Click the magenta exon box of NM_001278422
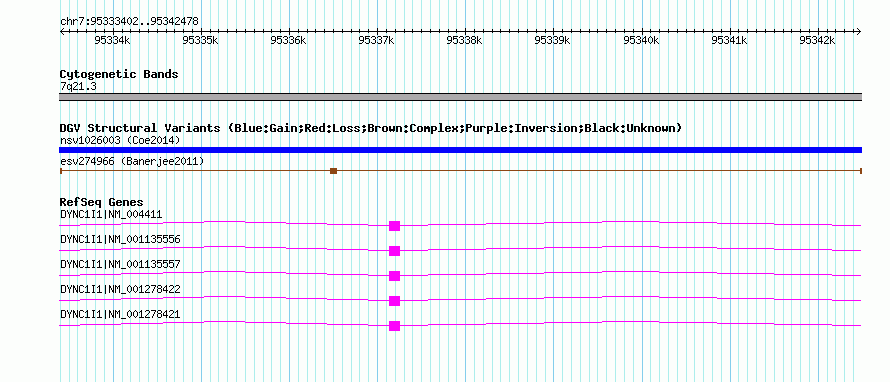890x382 pixels. pyautogui.click(x=394, y=301)
